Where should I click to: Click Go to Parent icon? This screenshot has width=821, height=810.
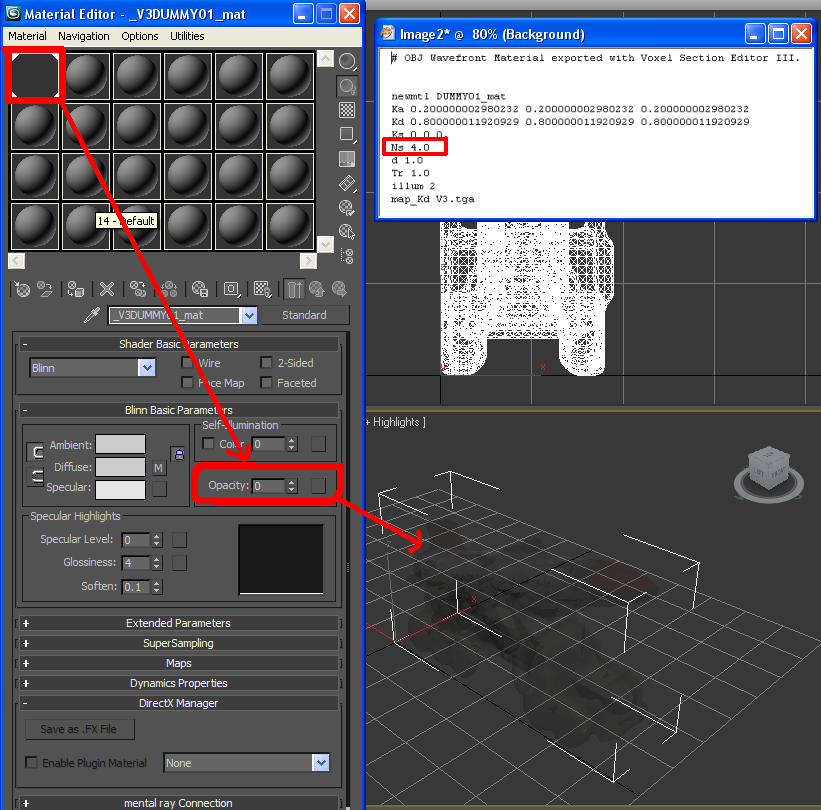[316, 289]
